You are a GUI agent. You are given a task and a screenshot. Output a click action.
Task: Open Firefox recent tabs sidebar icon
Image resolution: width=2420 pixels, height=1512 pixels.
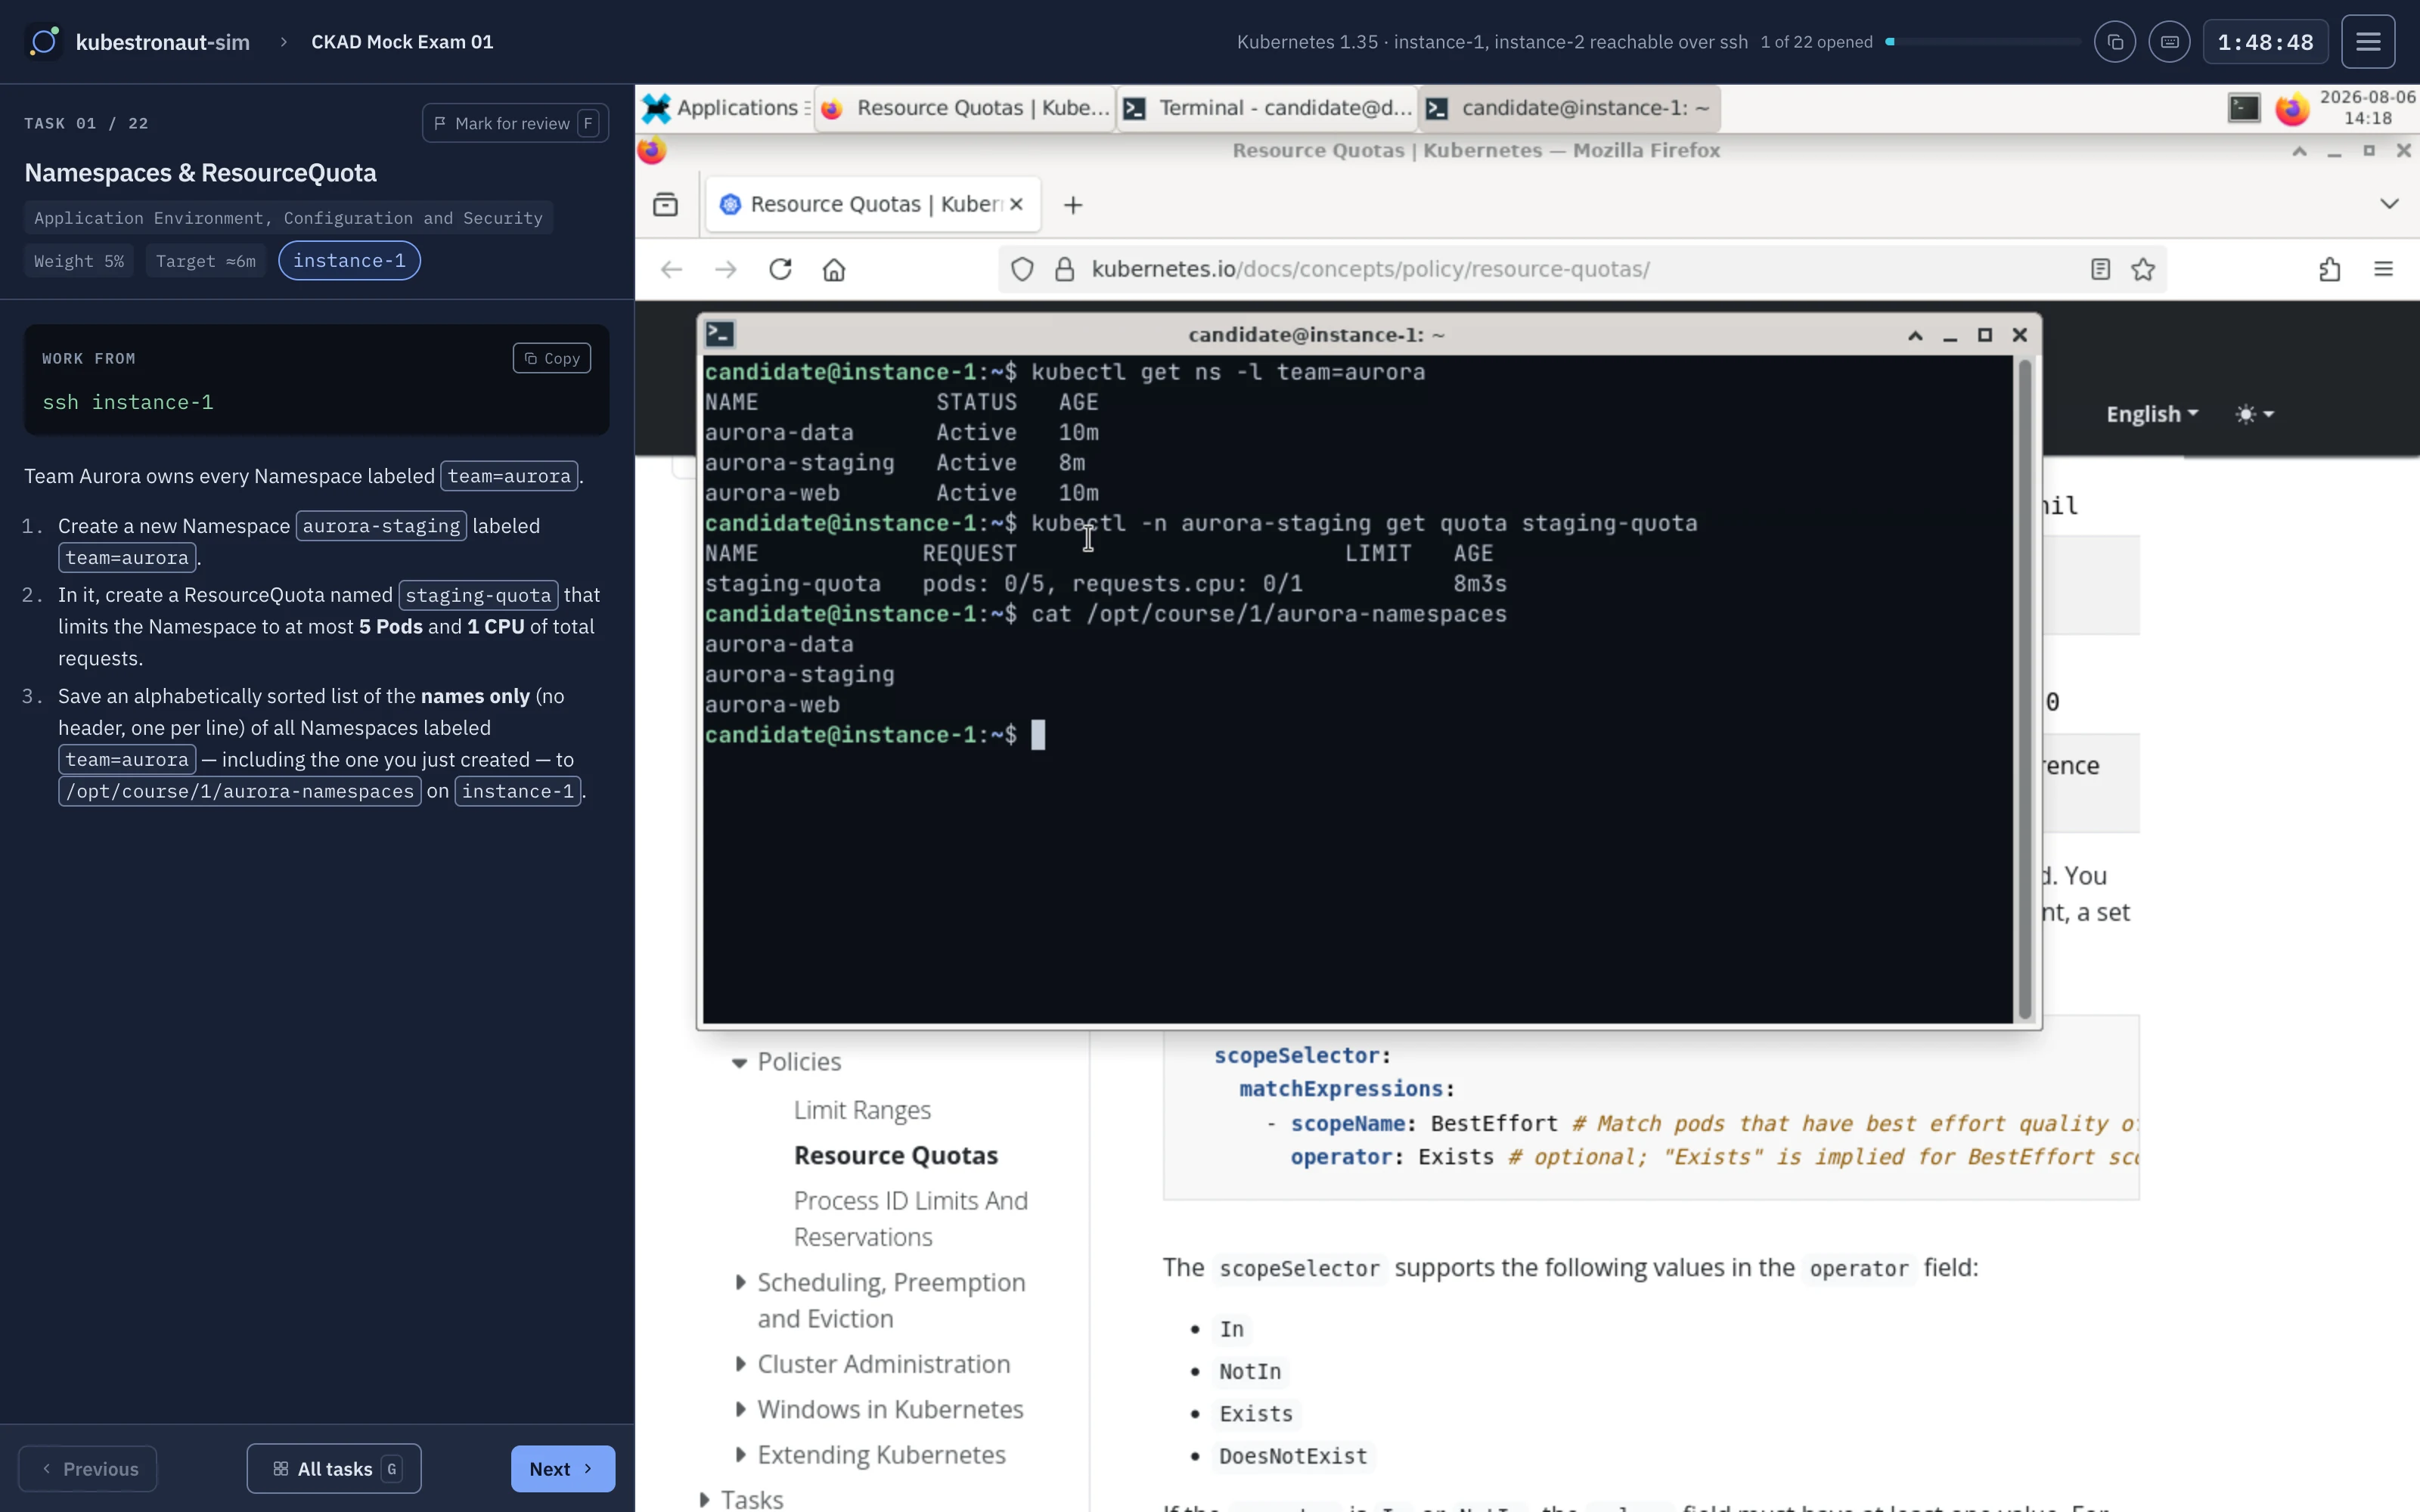pyautogui.click(x=665, y=205)
